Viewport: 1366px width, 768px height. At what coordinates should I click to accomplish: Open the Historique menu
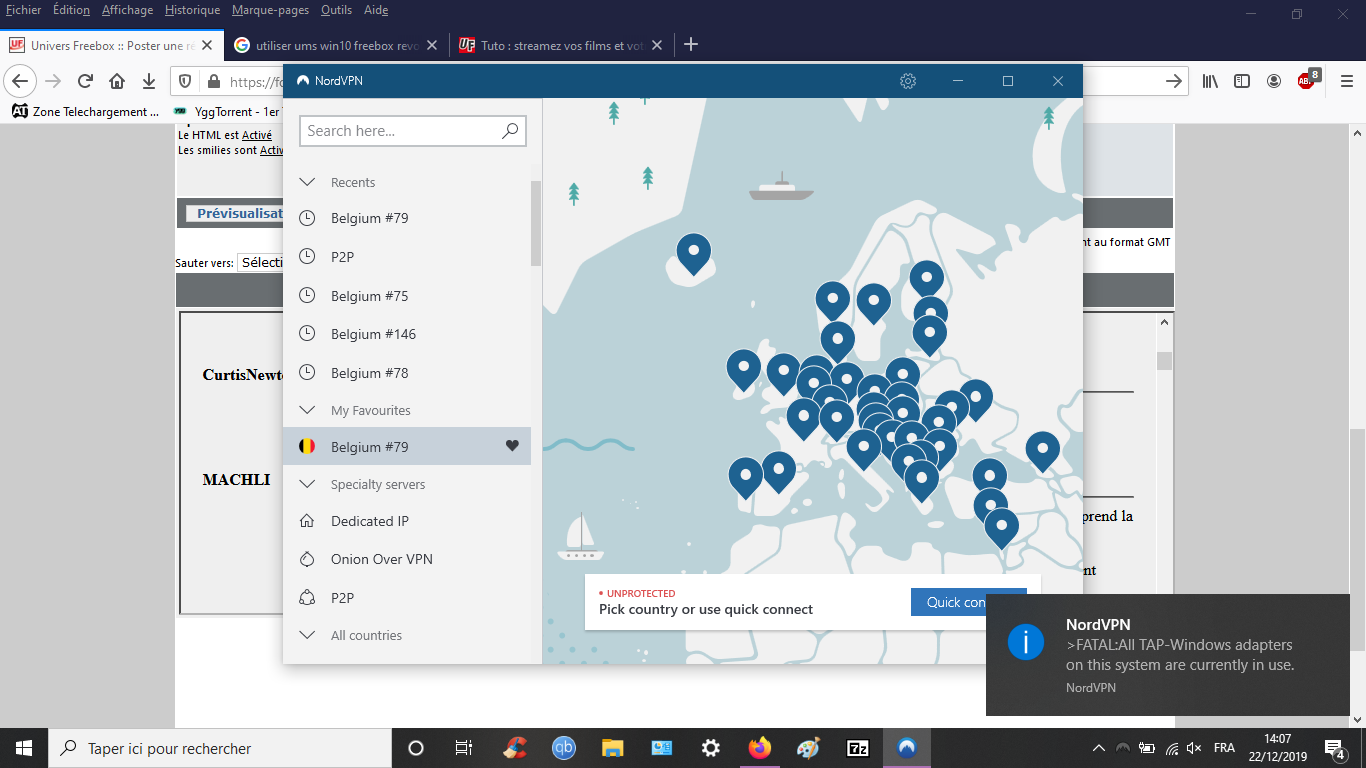[x=192, y=10]
